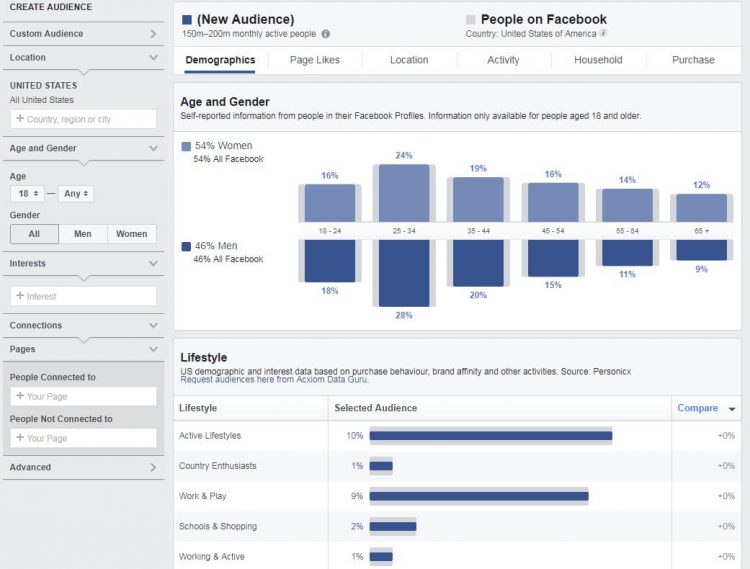
Task: Select the Women gender option
Action: (132, 234)
